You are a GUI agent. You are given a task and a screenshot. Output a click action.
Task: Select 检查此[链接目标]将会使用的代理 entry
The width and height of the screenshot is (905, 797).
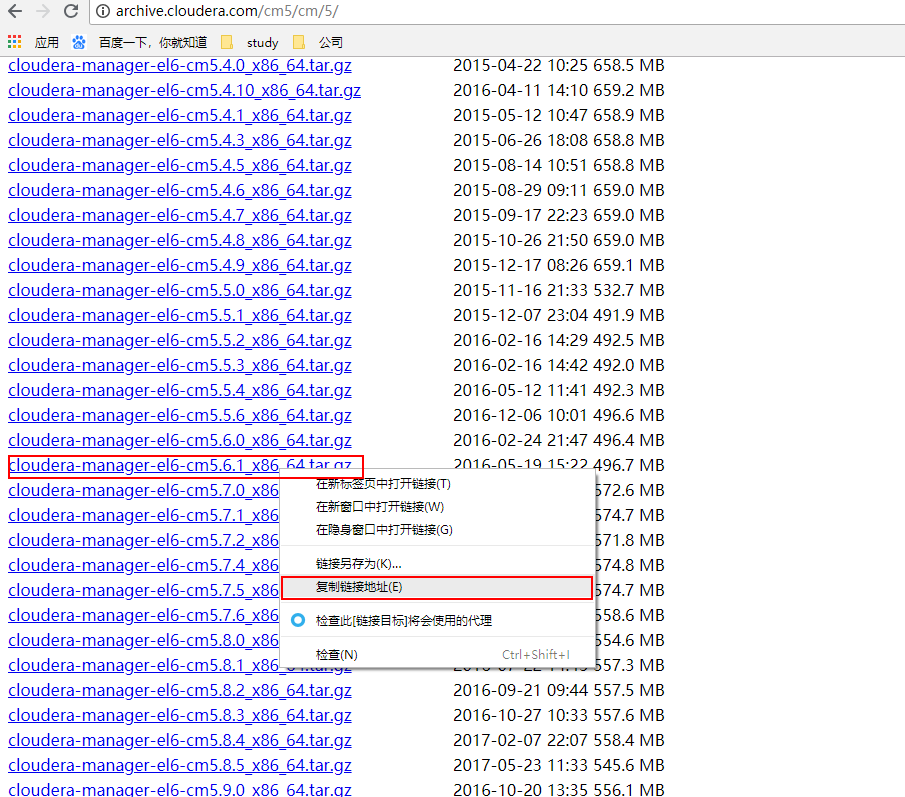(437, 620)
